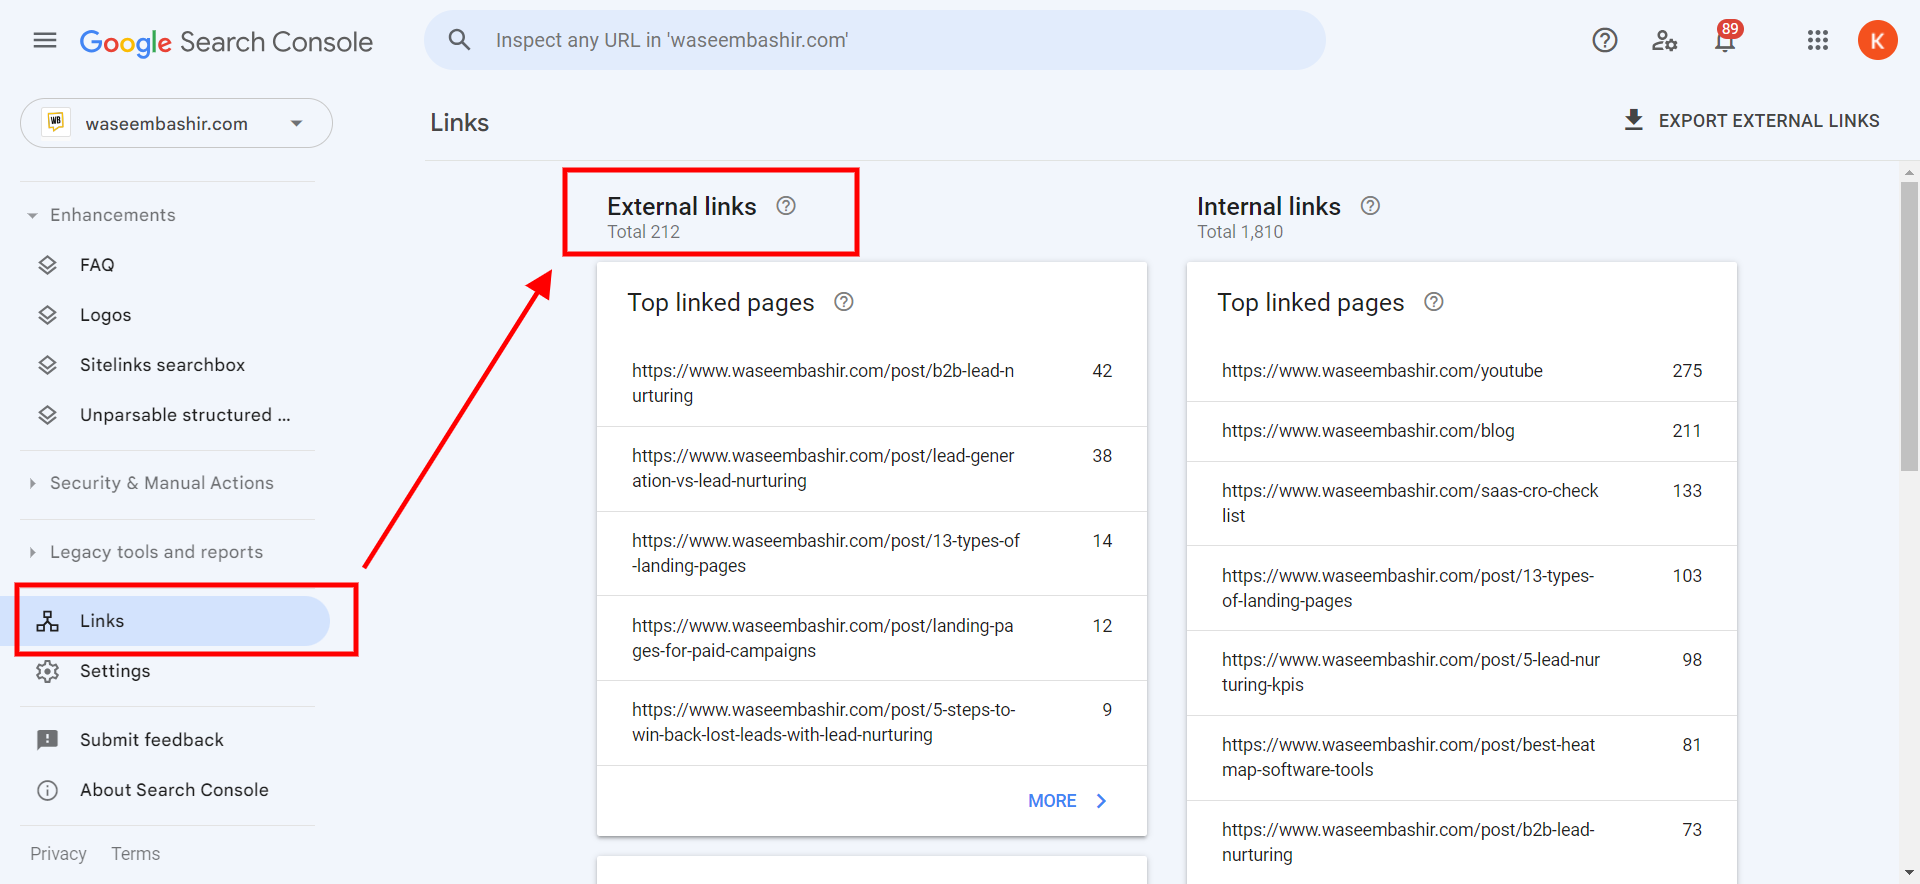Click EXPORT EXTERNAL LINKS button
The width and height of the screenshot is (1920, 884).
point(1751,121)
